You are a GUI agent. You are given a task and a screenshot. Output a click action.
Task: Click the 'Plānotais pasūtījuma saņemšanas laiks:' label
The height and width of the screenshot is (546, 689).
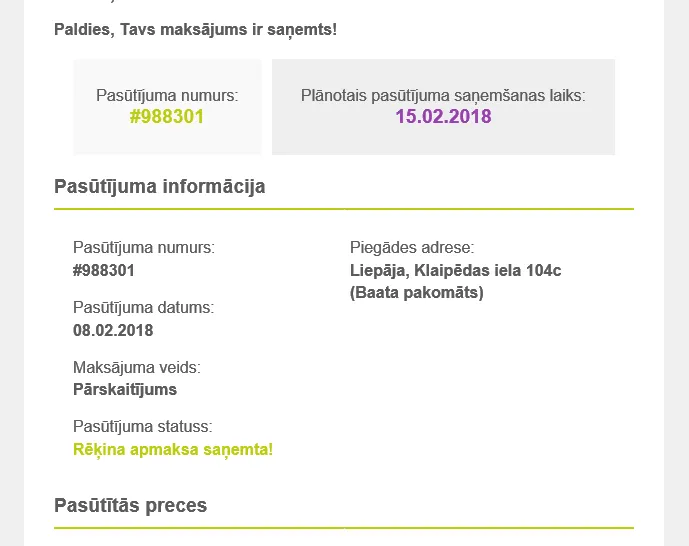(443, 96)
